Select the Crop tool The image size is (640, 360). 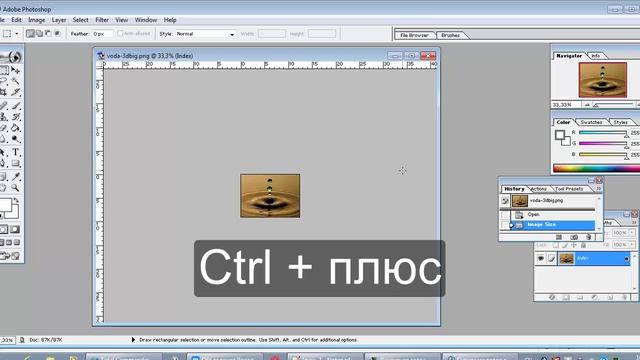click(3, 92)
